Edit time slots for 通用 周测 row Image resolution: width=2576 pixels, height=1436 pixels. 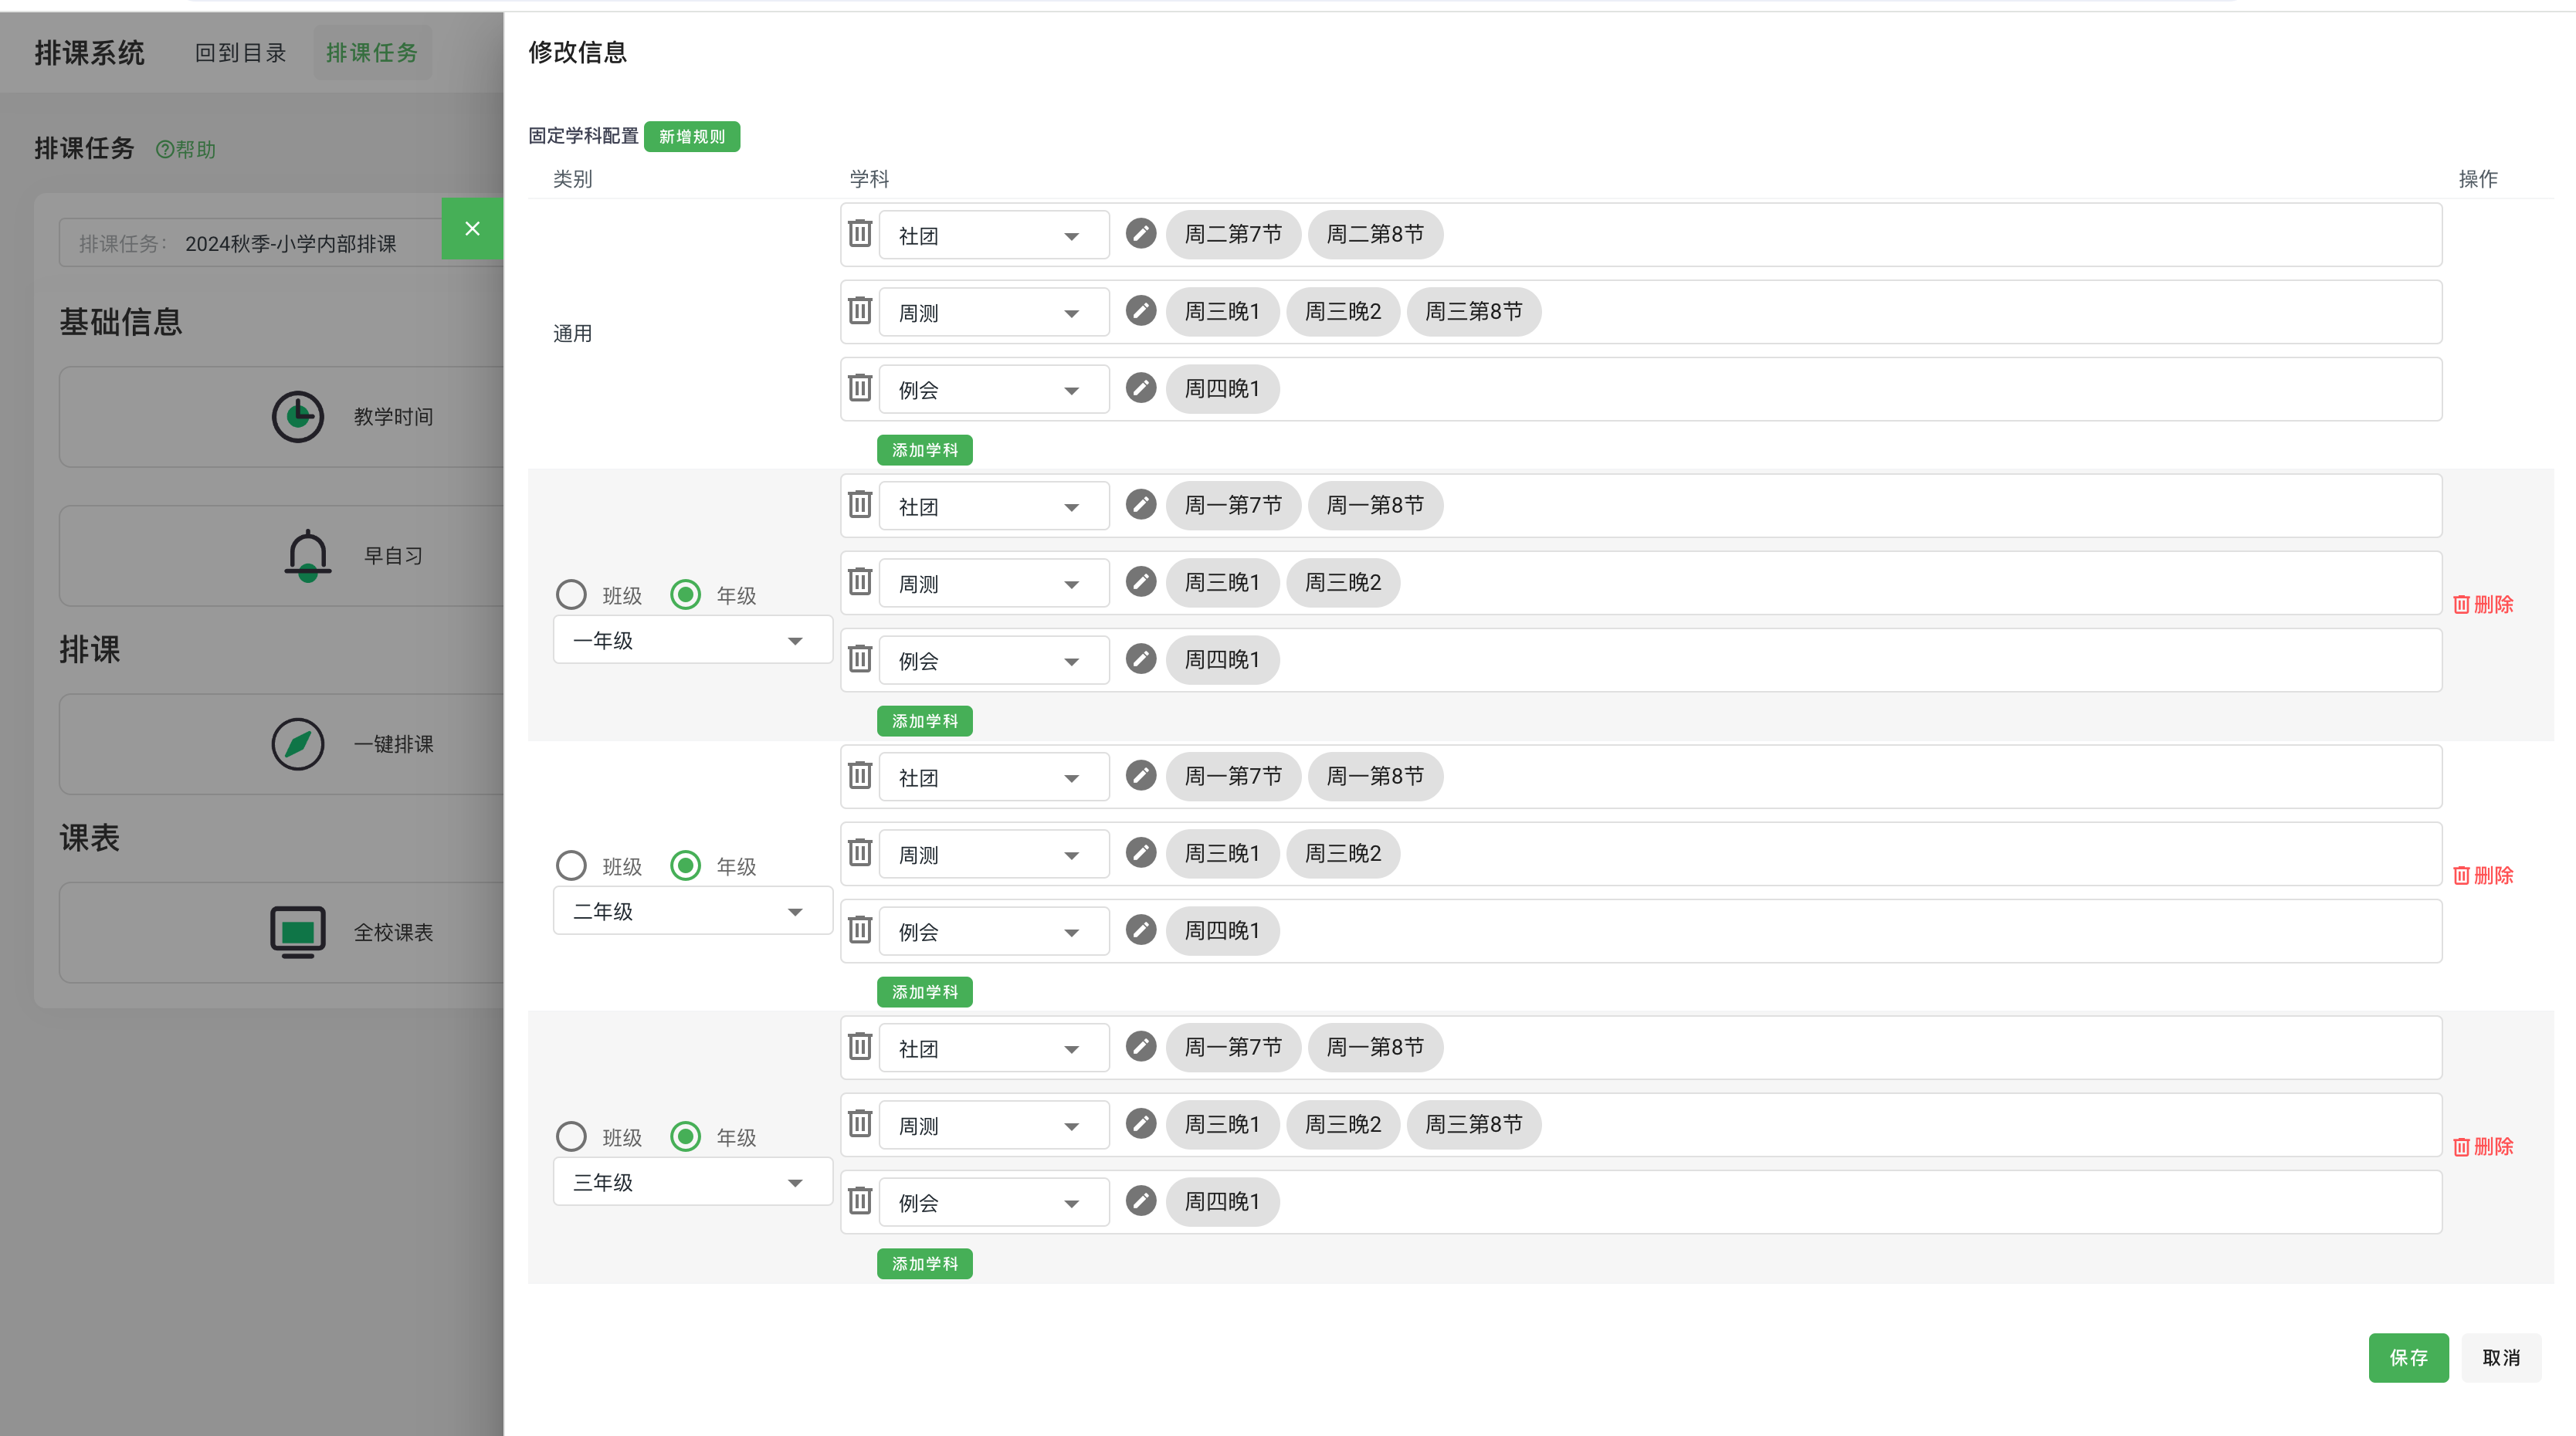tap(1140, 311)
